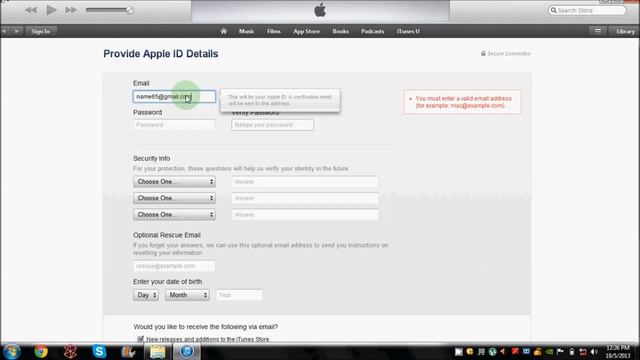This screenshot has width=640, height=360.
Task: Click the Apple logo in the display
Action: pyautogui.click(x=320, y=10)
